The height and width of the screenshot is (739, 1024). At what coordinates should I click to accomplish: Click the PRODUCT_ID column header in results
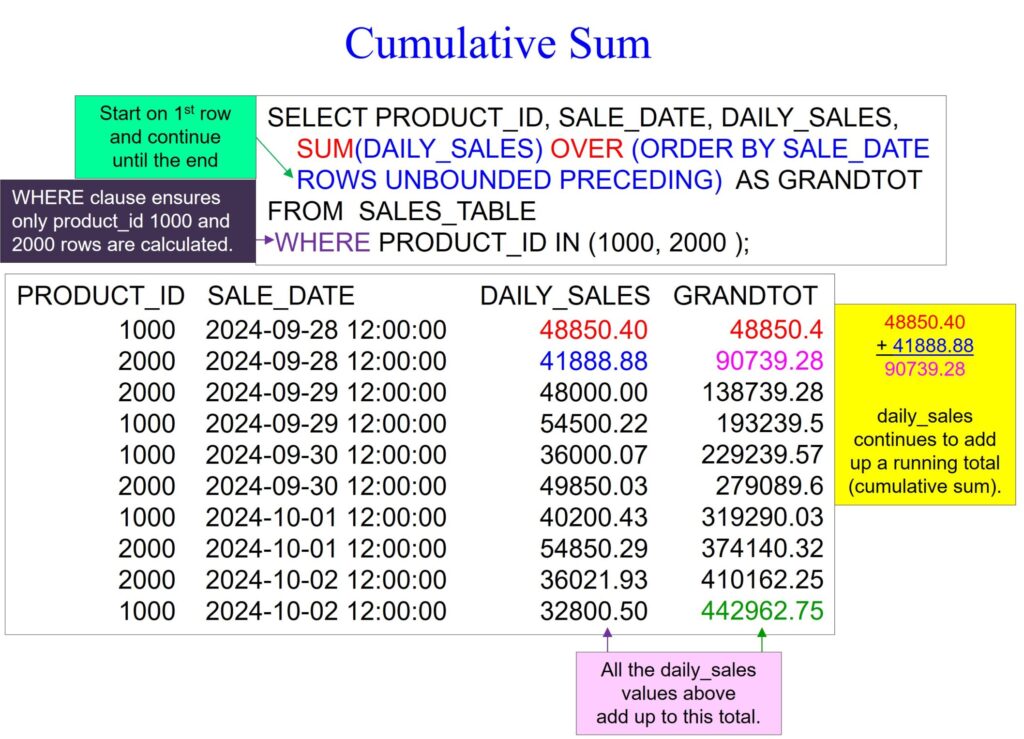pyautogui.click(x=101, y=296)
